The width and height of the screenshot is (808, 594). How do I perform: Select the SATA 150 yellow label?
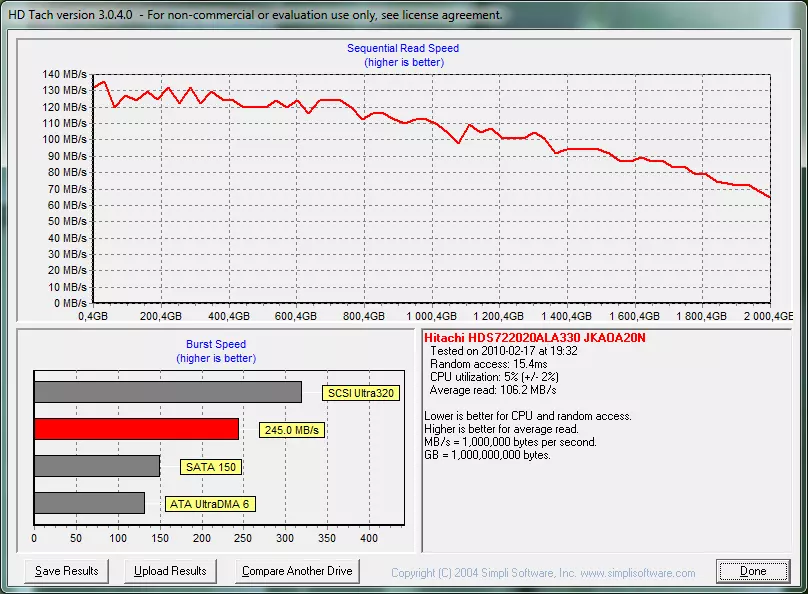click(212, 467)
